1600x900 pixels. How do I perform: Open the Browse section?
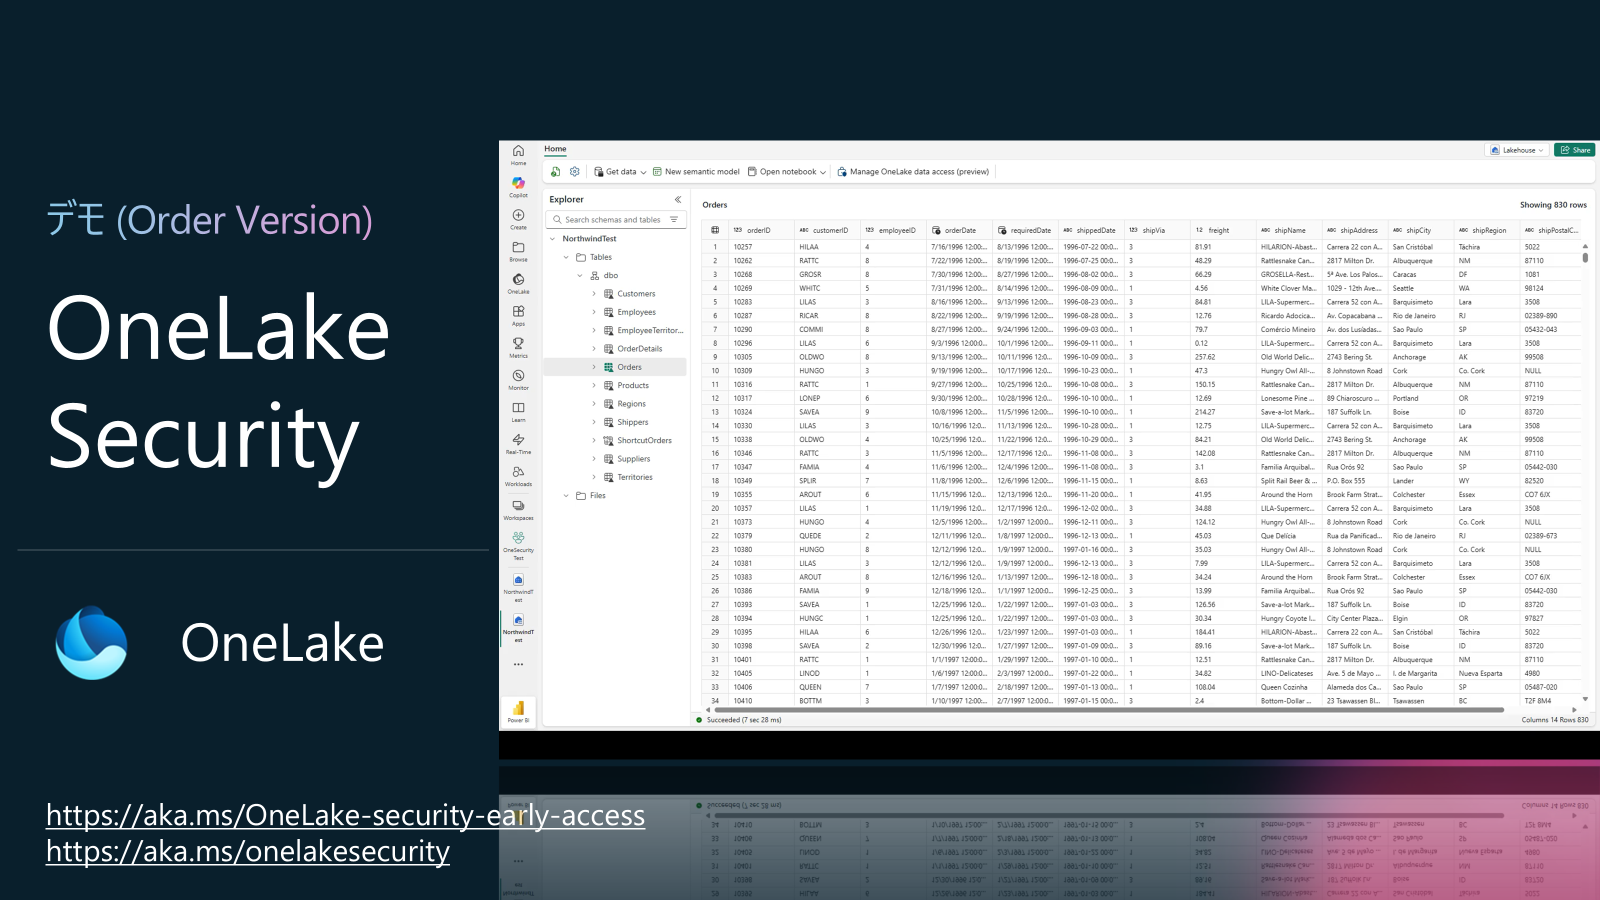click(x=518, y=250)
